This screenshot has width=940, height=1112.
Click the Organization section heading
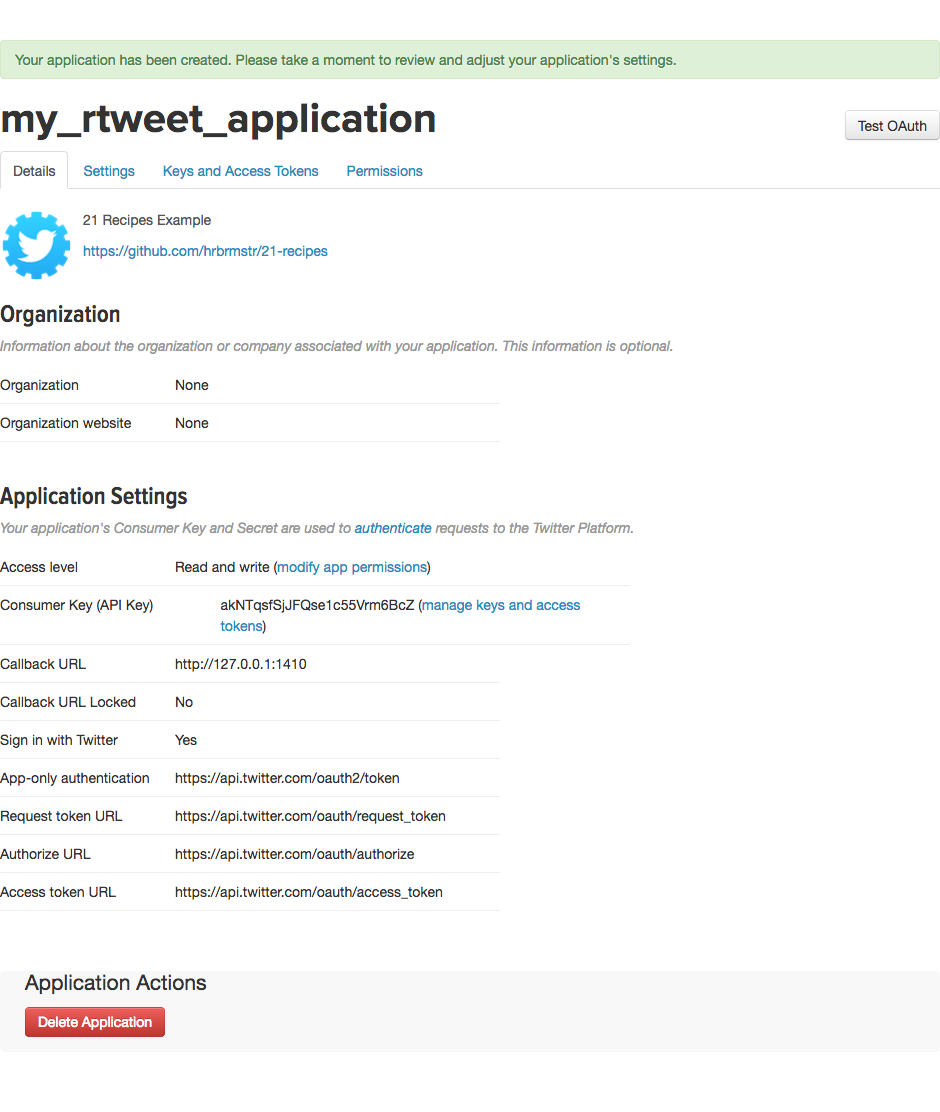click(60, 314)
